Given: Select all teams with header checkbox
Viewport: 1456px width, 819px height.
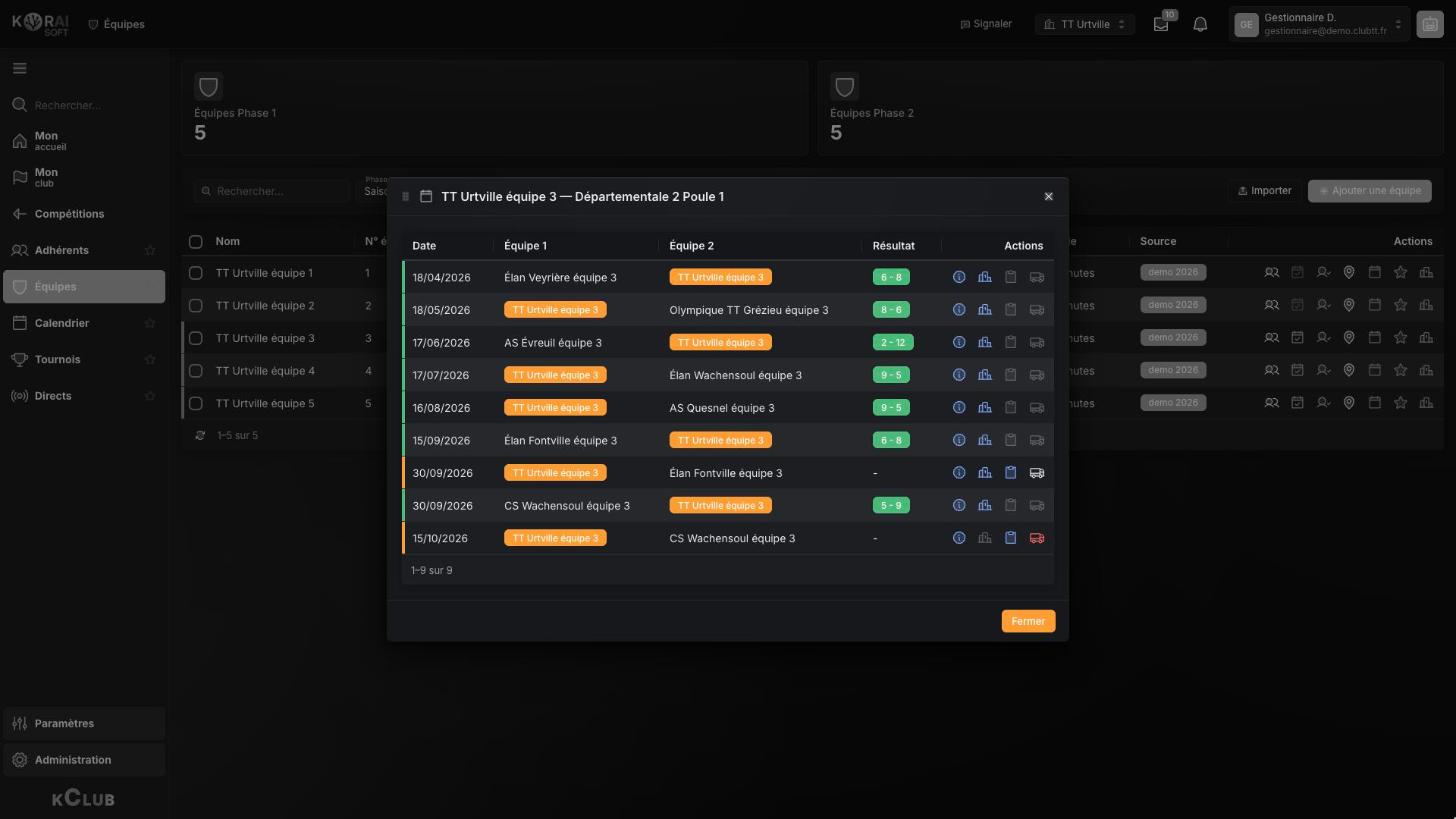Looking at the screenshot, I should (196, 242).
